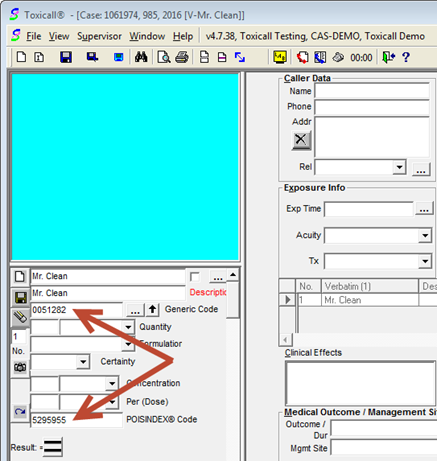Open the File menu
Viewport: 437px width, 461px height.
(x=34, y=36)
